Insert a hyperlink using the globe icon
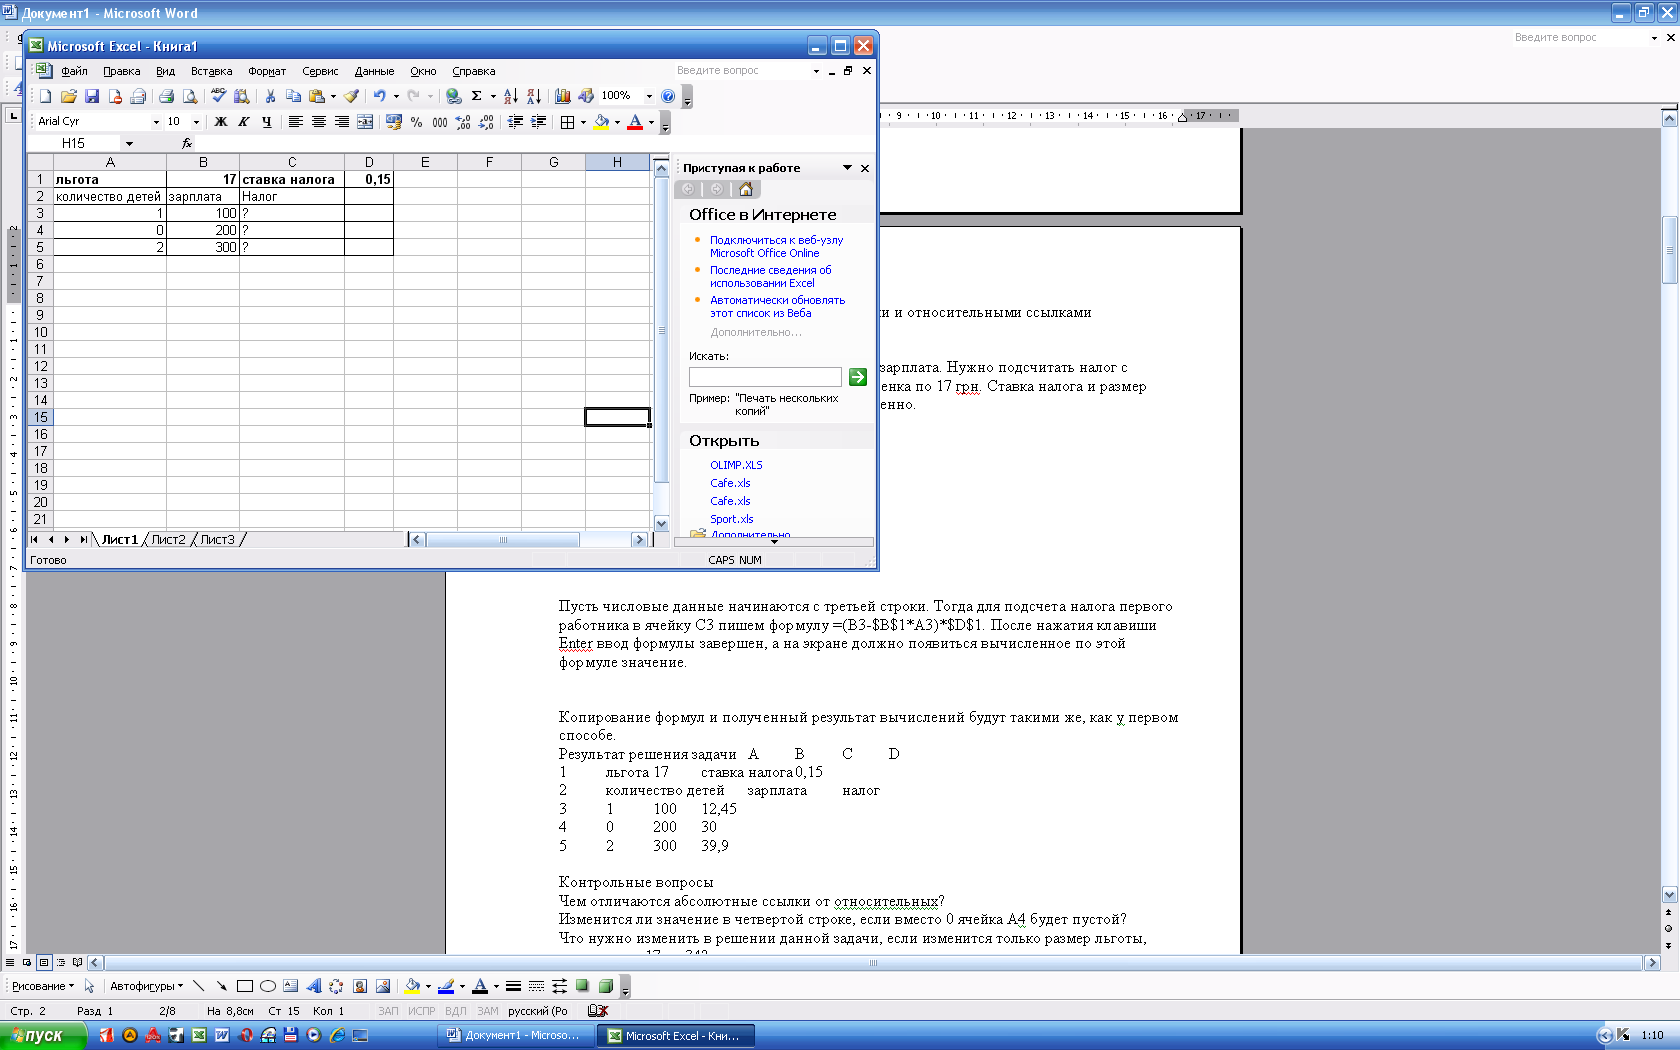The image size is (1680, 1050). click(453, 96)
